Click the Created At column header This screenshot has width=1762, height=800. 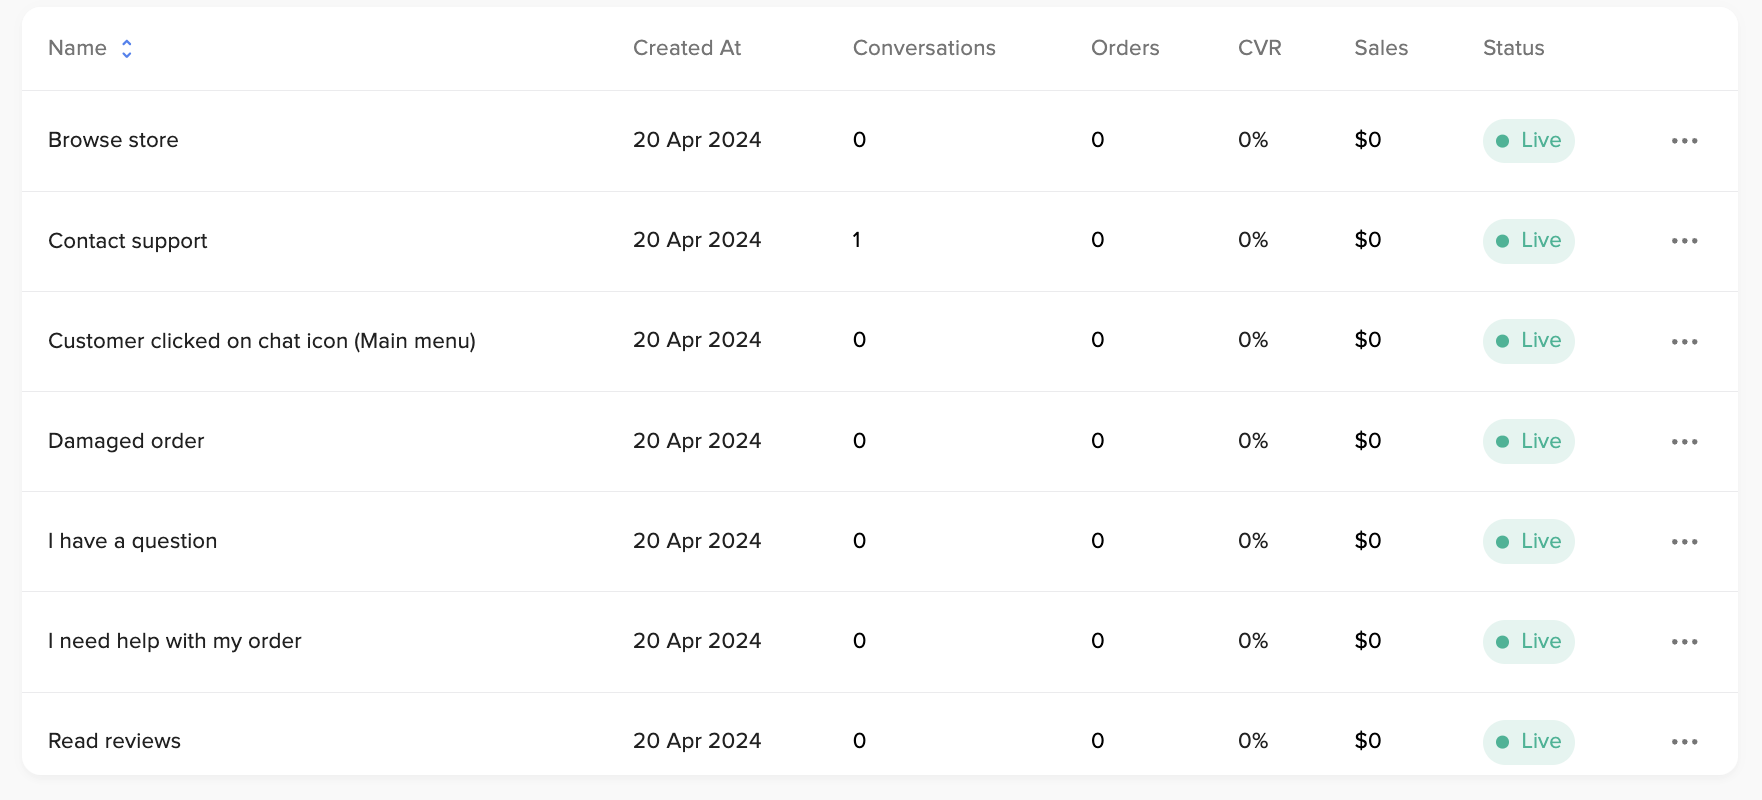687,48
